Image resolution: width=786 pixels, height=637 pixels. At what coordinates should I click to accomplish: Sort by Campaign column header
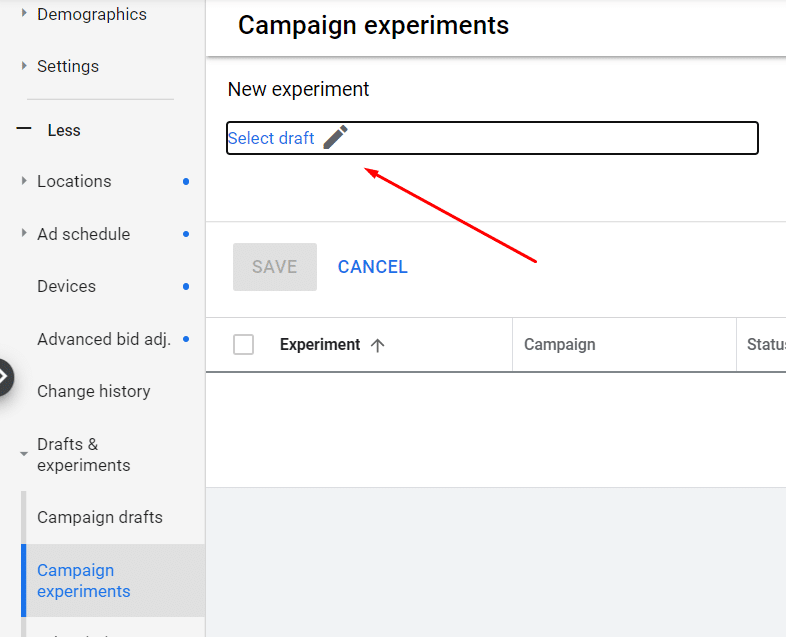(x=559, y=345)
